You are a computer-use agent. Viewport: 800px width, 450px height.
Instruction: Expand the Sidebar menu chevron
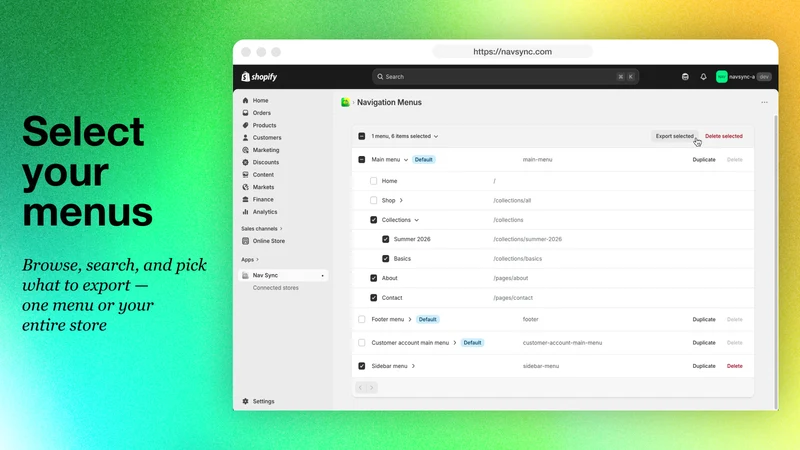click(x=413, y=366)
